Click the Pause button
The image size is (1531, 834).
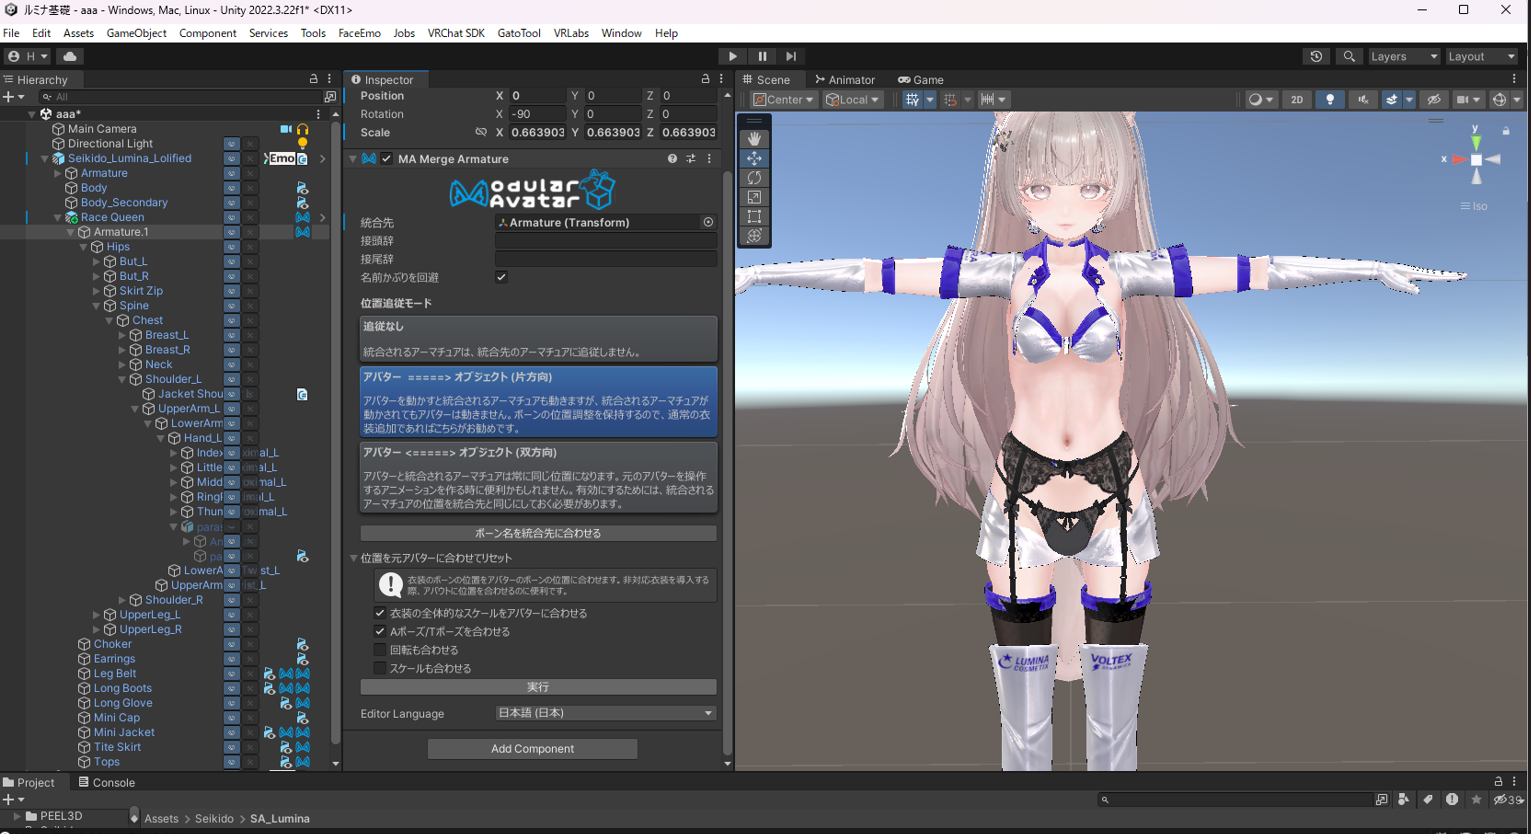762,57
